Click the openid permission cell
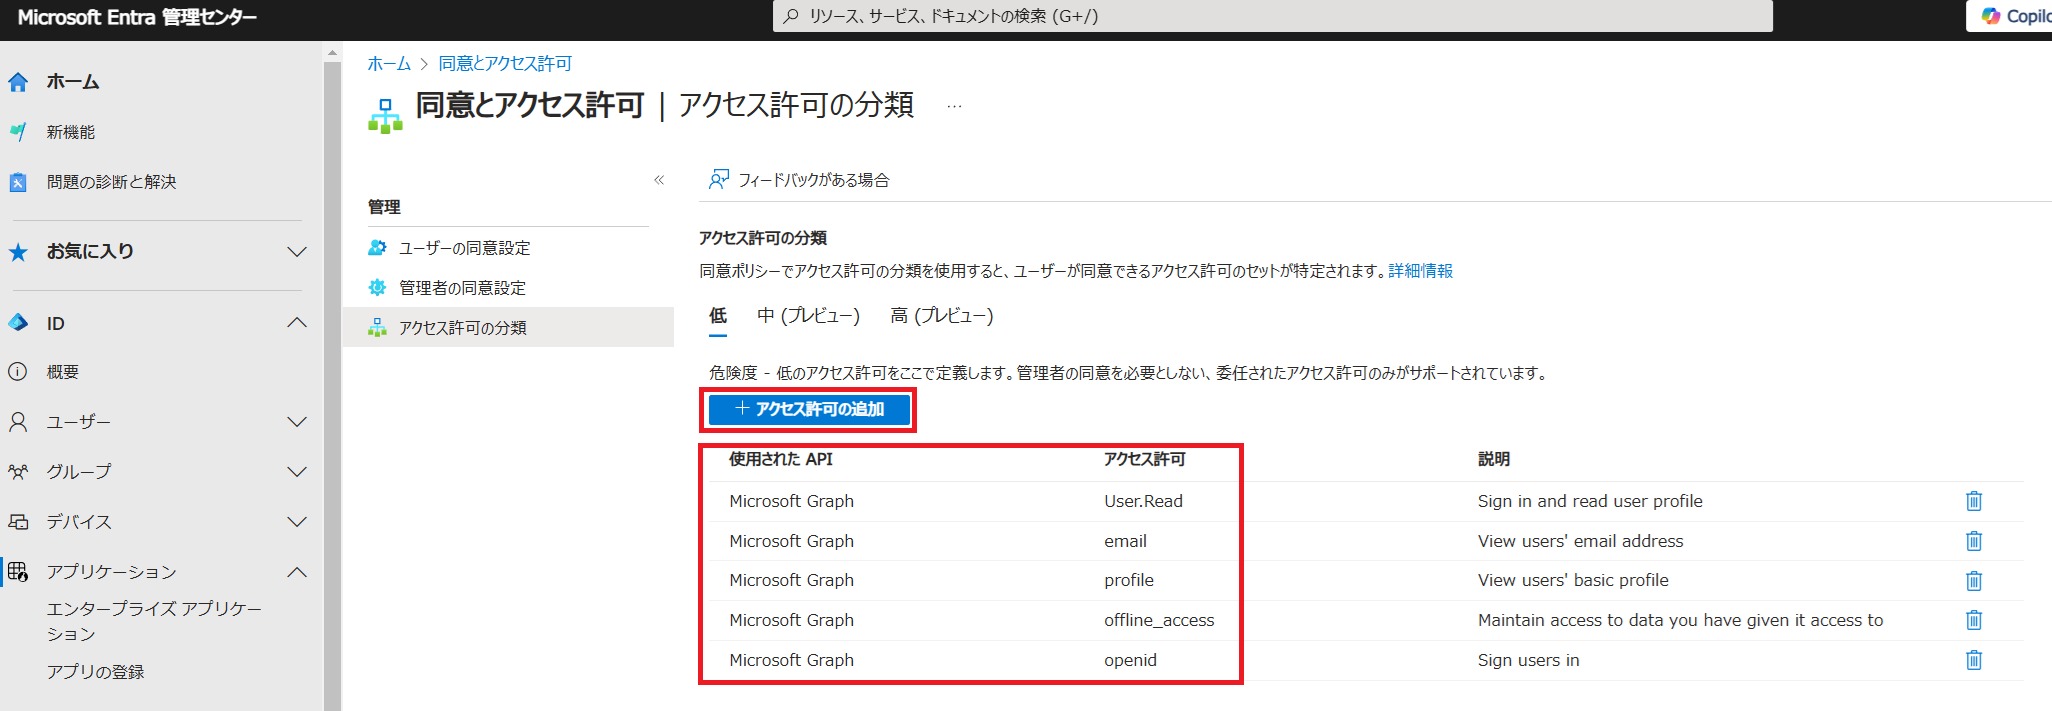Image resolution: width=2052 pixels, height=711 pixels. (x=1130, y=660)
